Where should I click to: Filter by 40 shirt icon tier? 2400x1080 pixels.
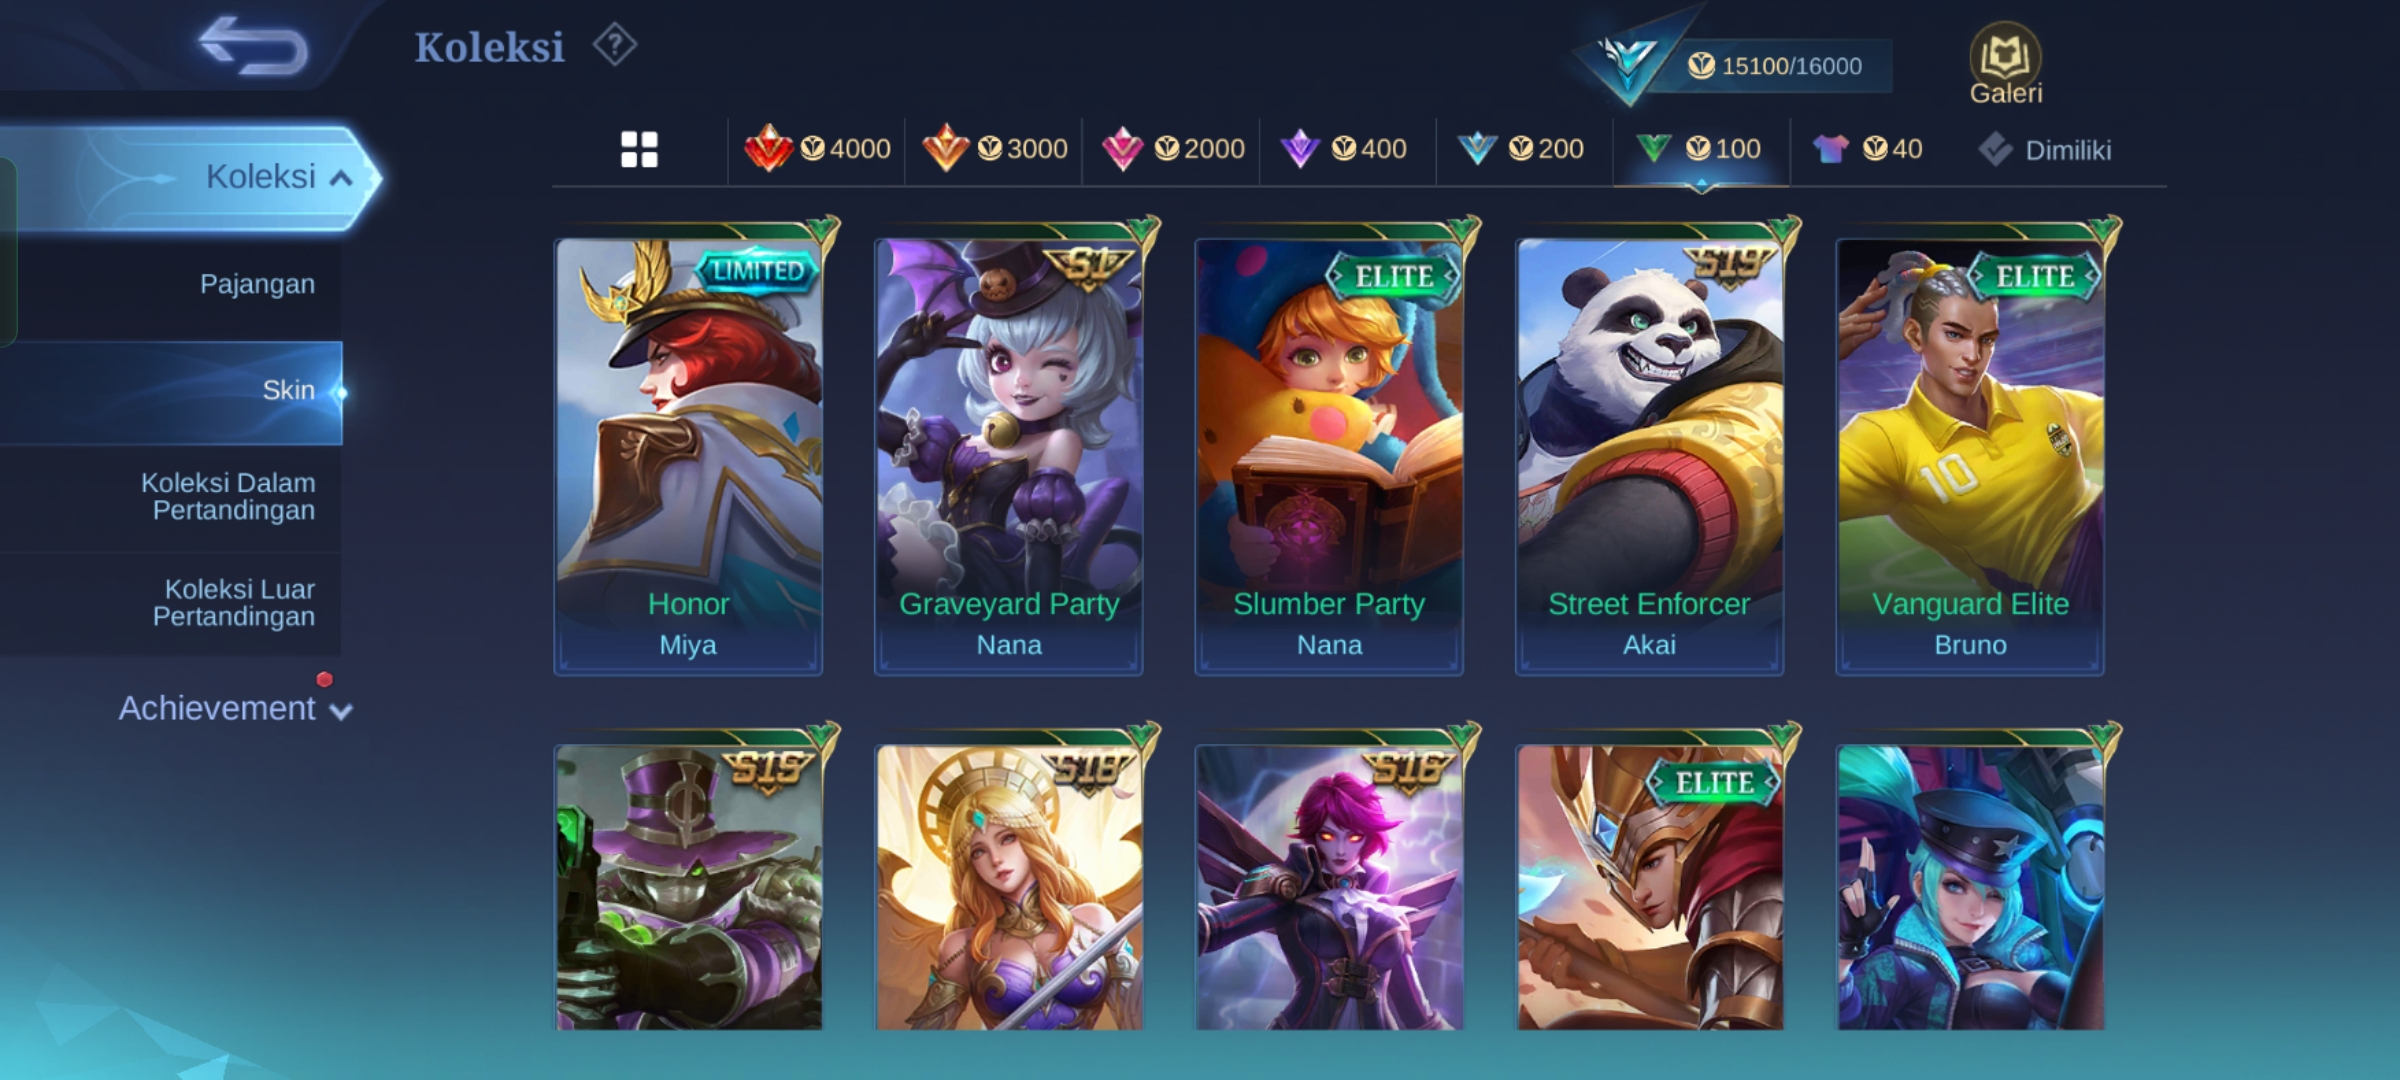coord(1867,149)
